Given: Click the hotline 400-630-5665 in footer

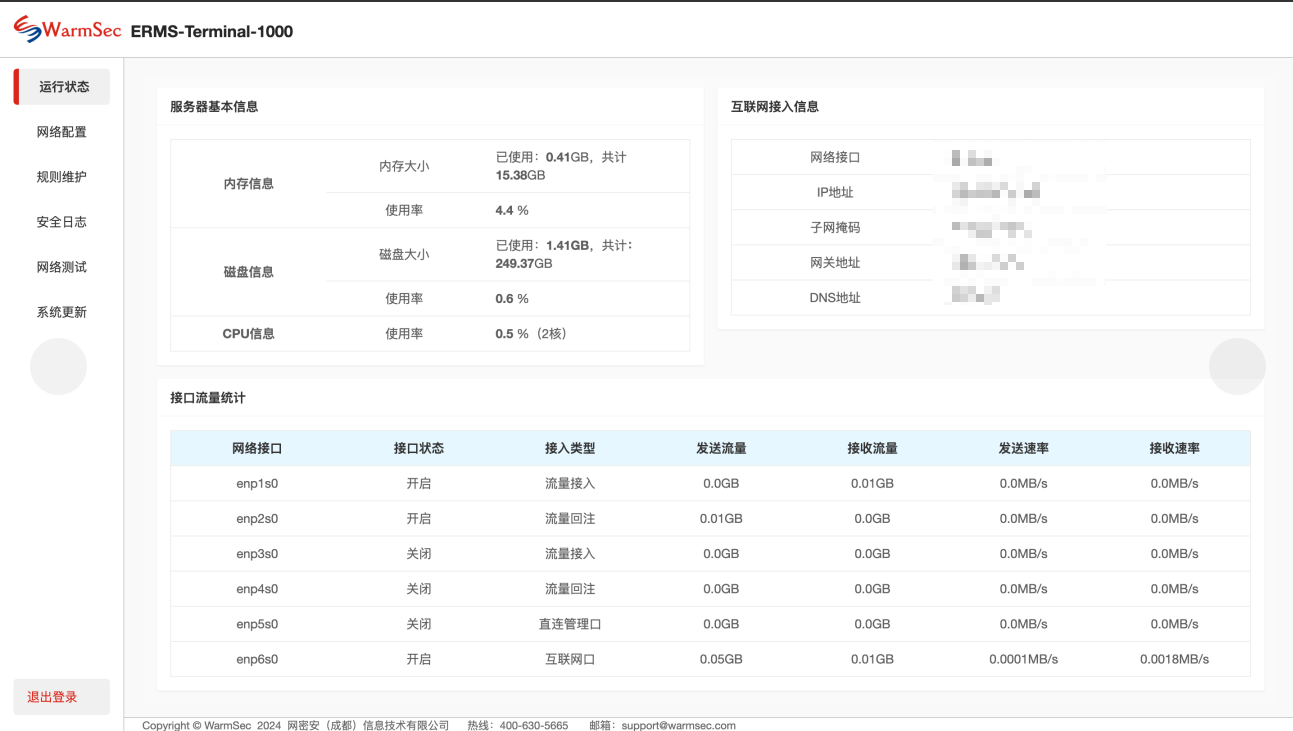Looking at the screenshot, I should [x=534, y=725].
